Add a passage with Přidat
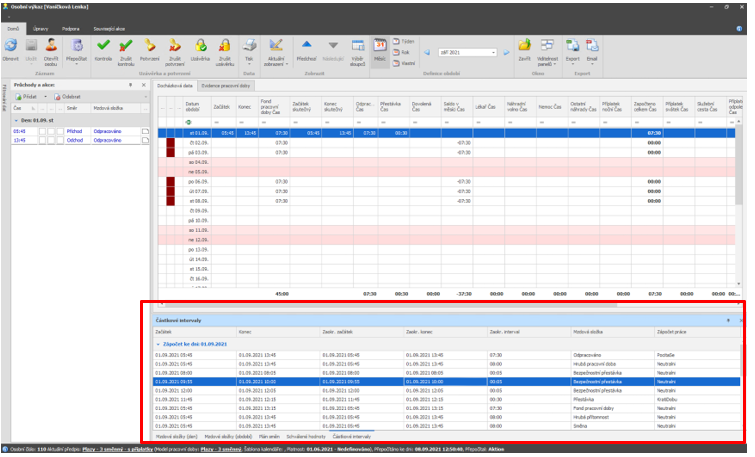 (26, 97)
